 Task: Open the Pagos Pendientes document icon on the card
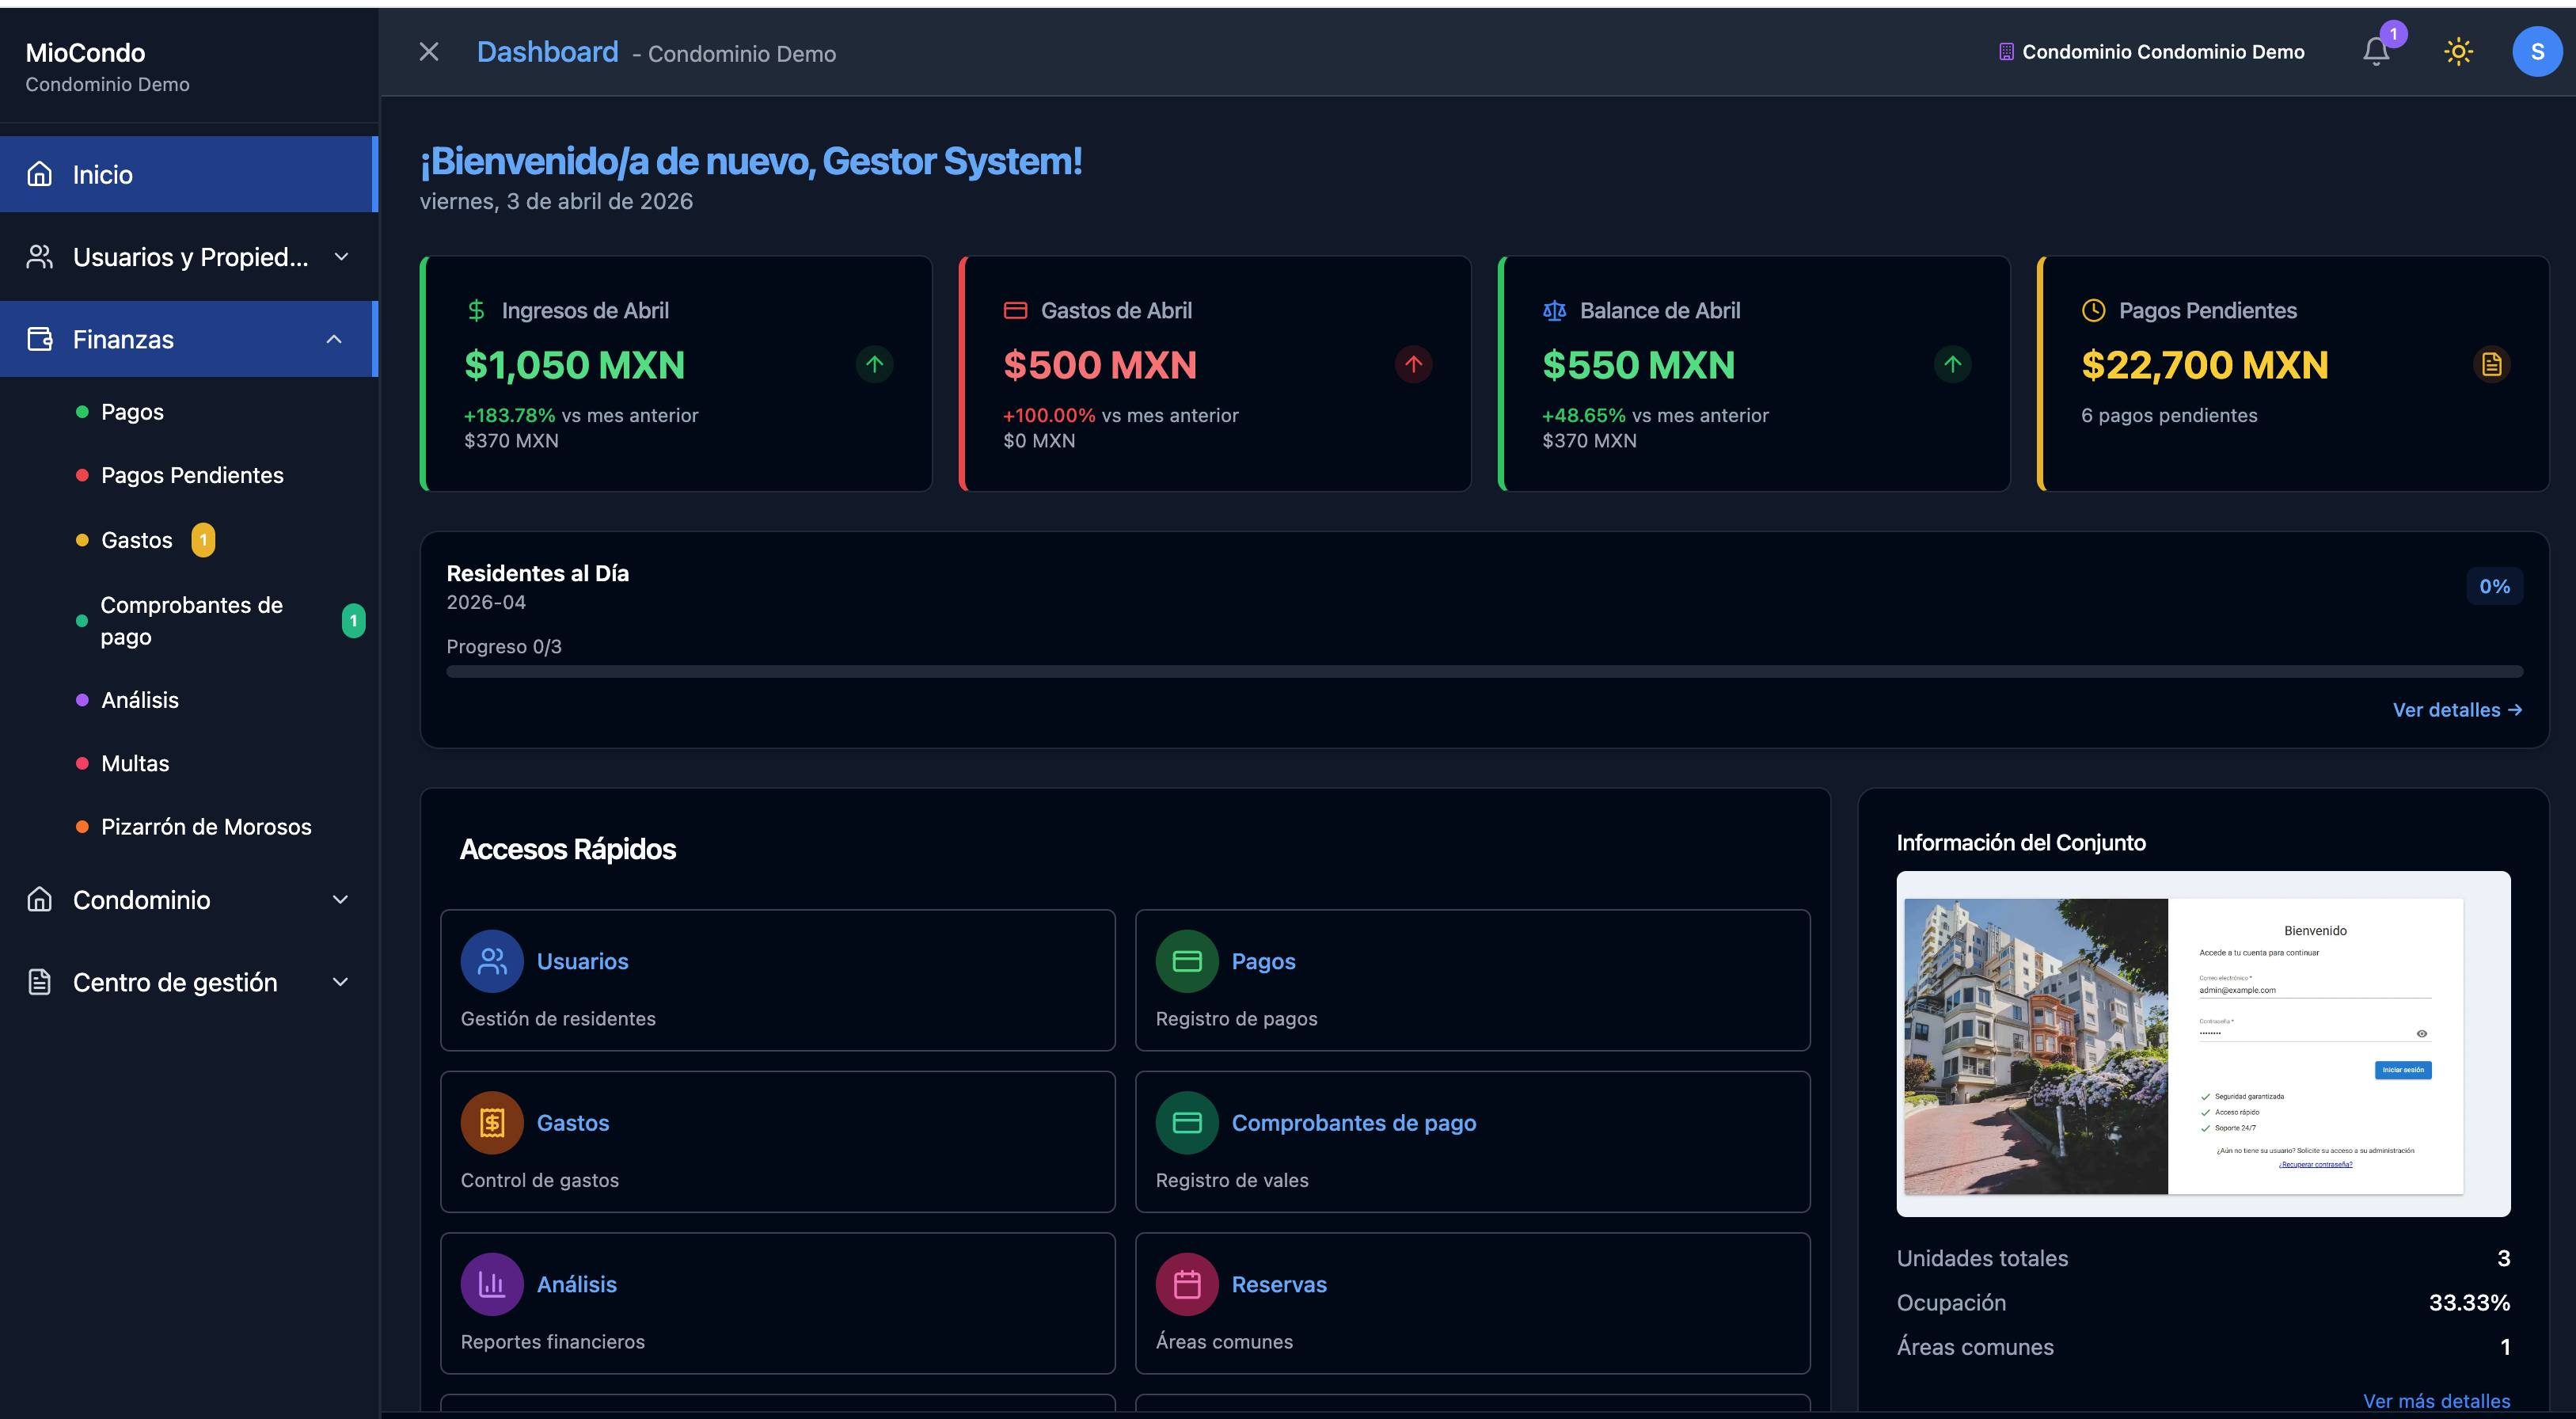click(x=2491, y=364)
